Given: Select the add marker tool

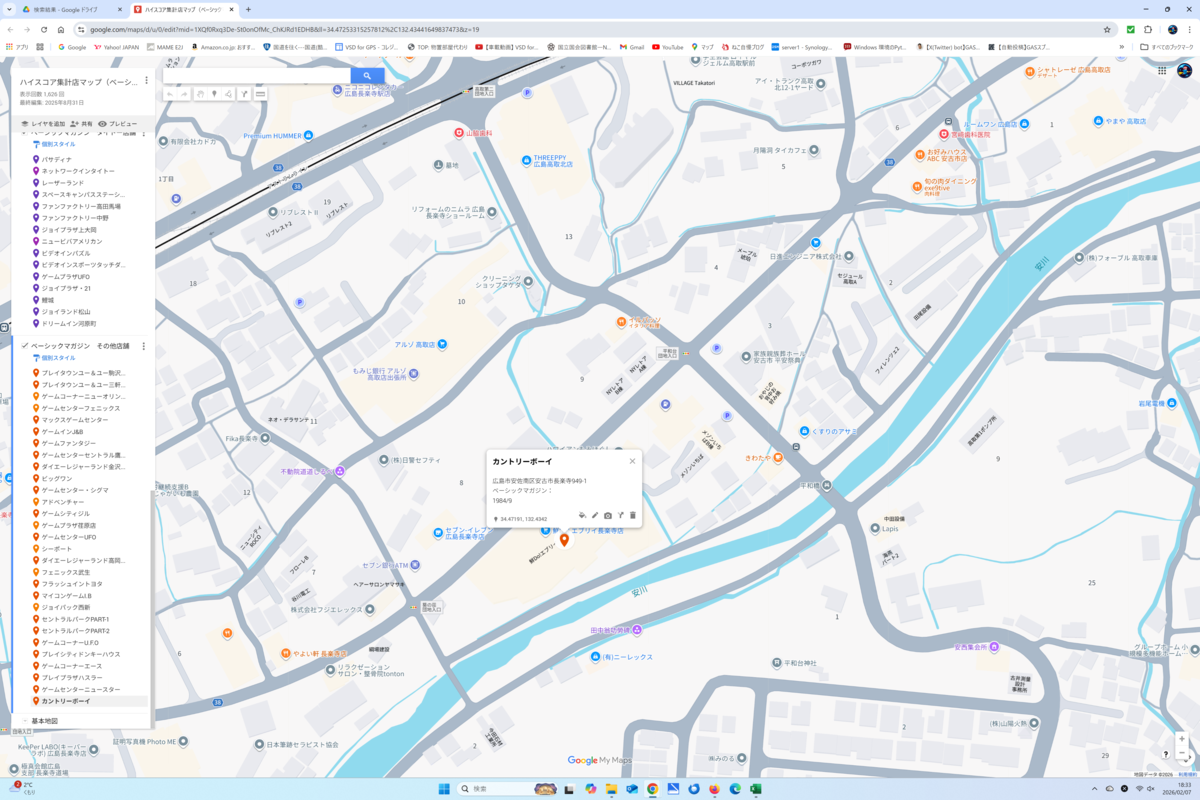Looking at the screenshot, I should click(214, 94).
